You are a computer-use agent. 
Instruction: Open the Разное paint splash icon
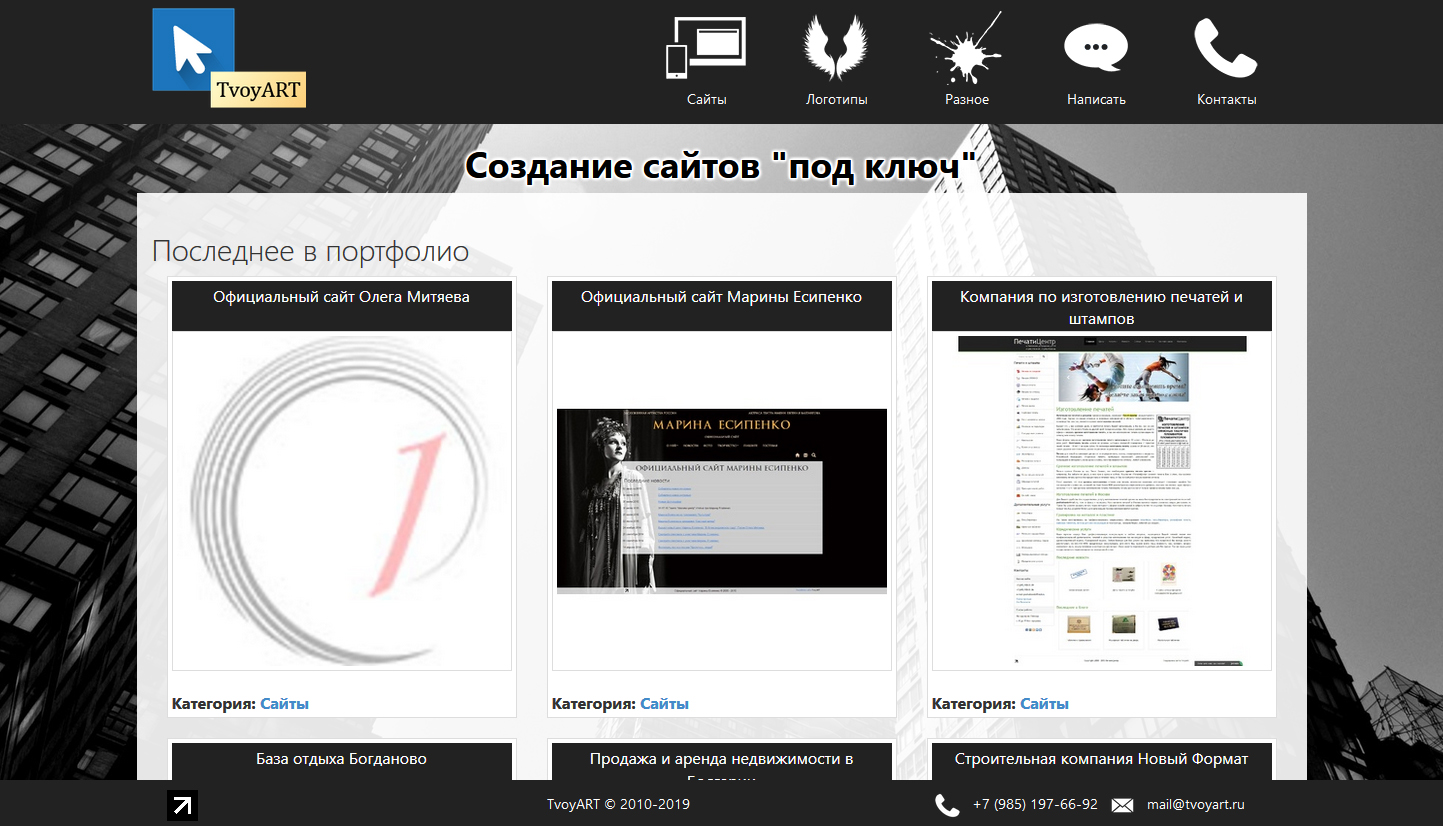click(x=966, y=47)
